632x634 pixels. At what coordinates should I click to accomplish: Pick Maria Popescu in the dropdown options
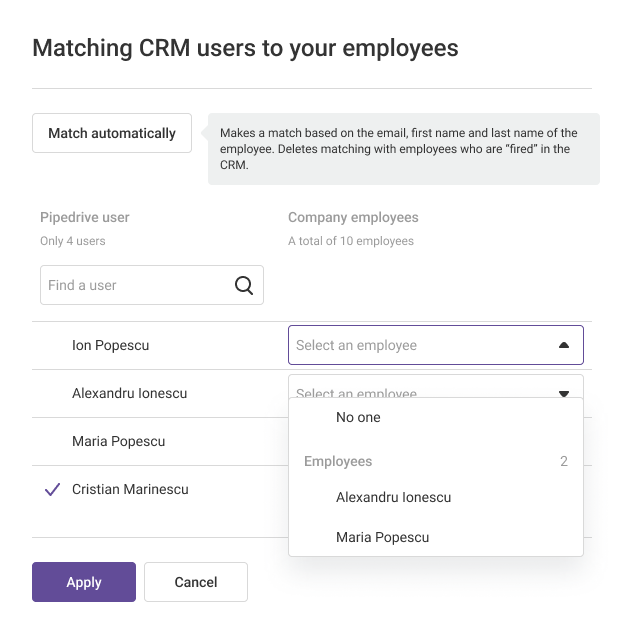tap(382, 537)
